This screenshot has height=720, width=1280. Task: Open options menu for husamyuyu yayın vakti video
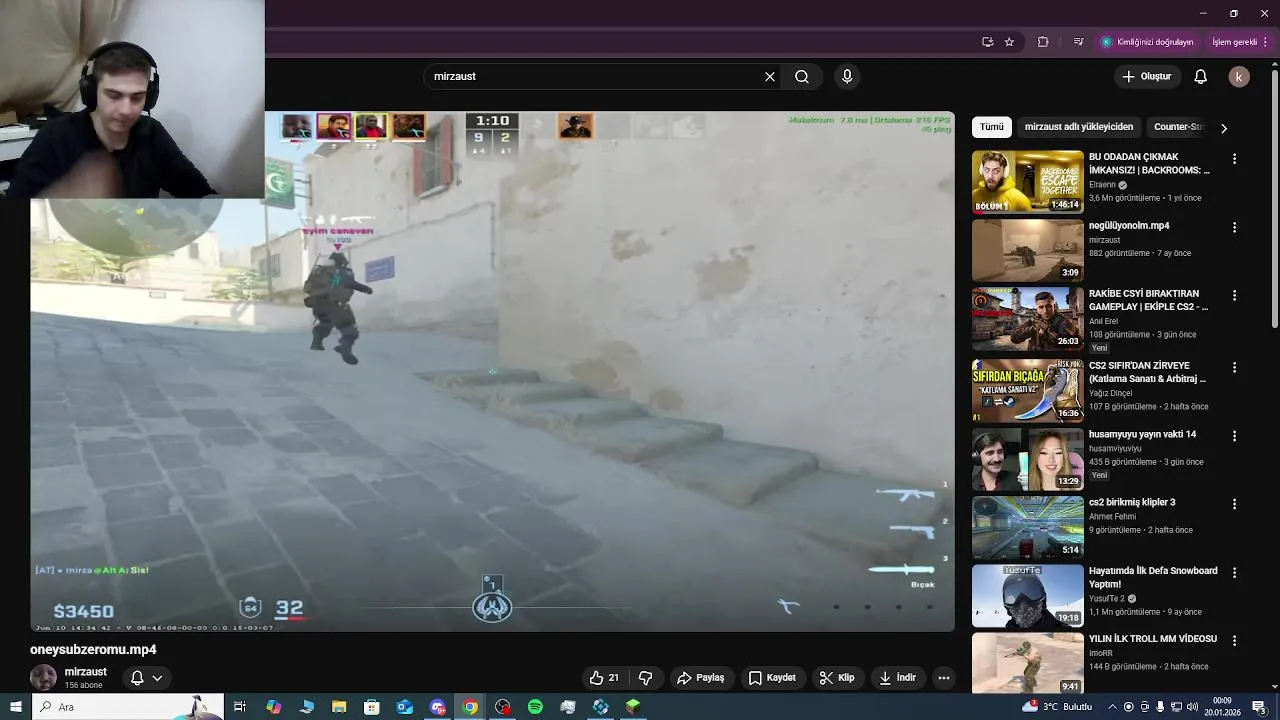1234,436
